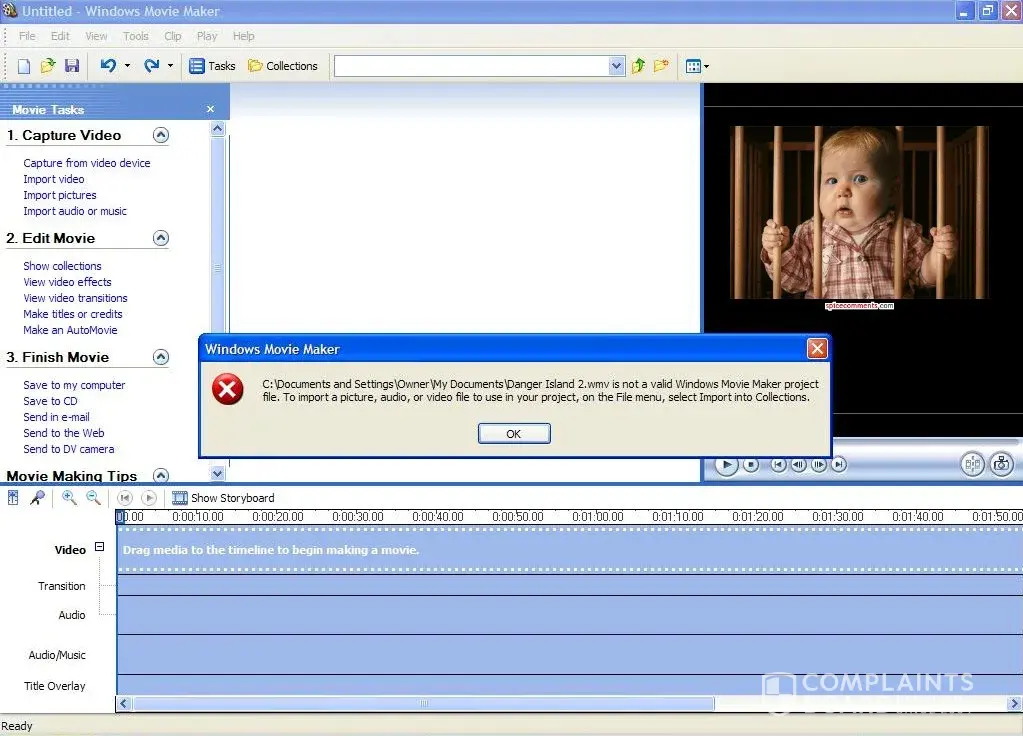The image size is (1023, 736).
Task: Collapse the Video track expander
Action: click(99, 547)
